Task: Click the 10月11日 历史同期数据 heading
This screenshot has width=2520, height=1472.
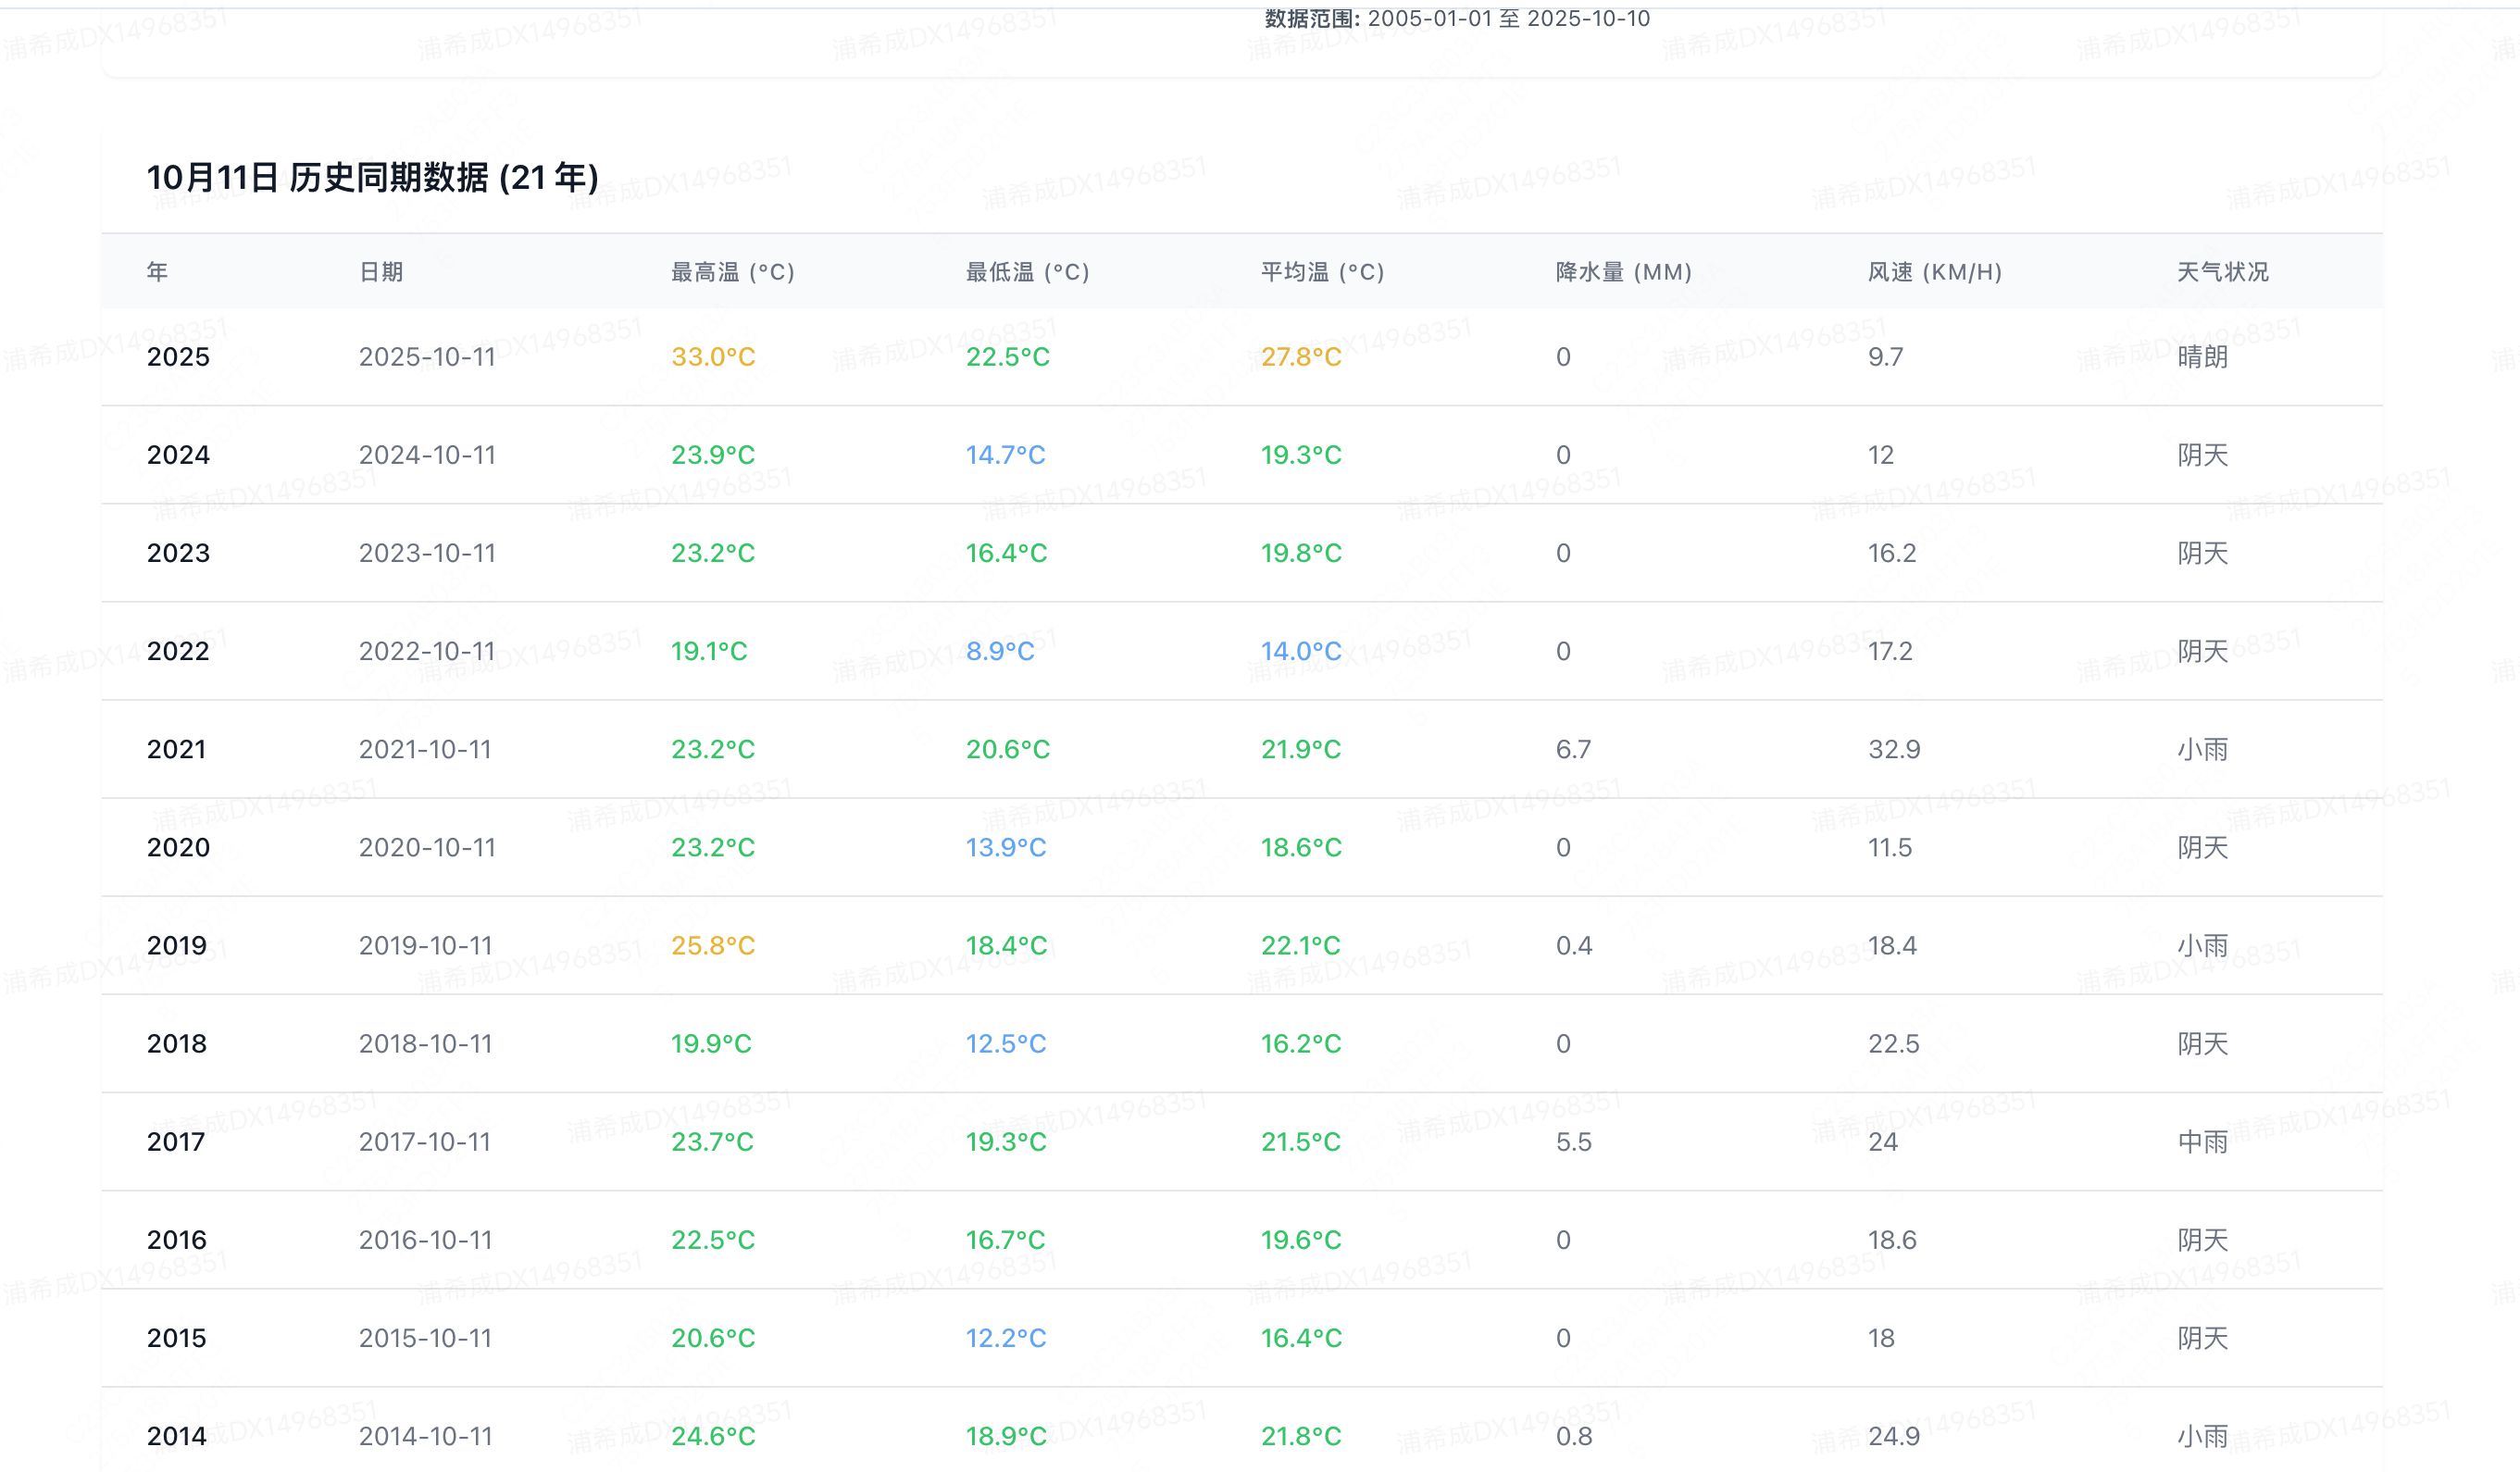Action: [372, 178]
